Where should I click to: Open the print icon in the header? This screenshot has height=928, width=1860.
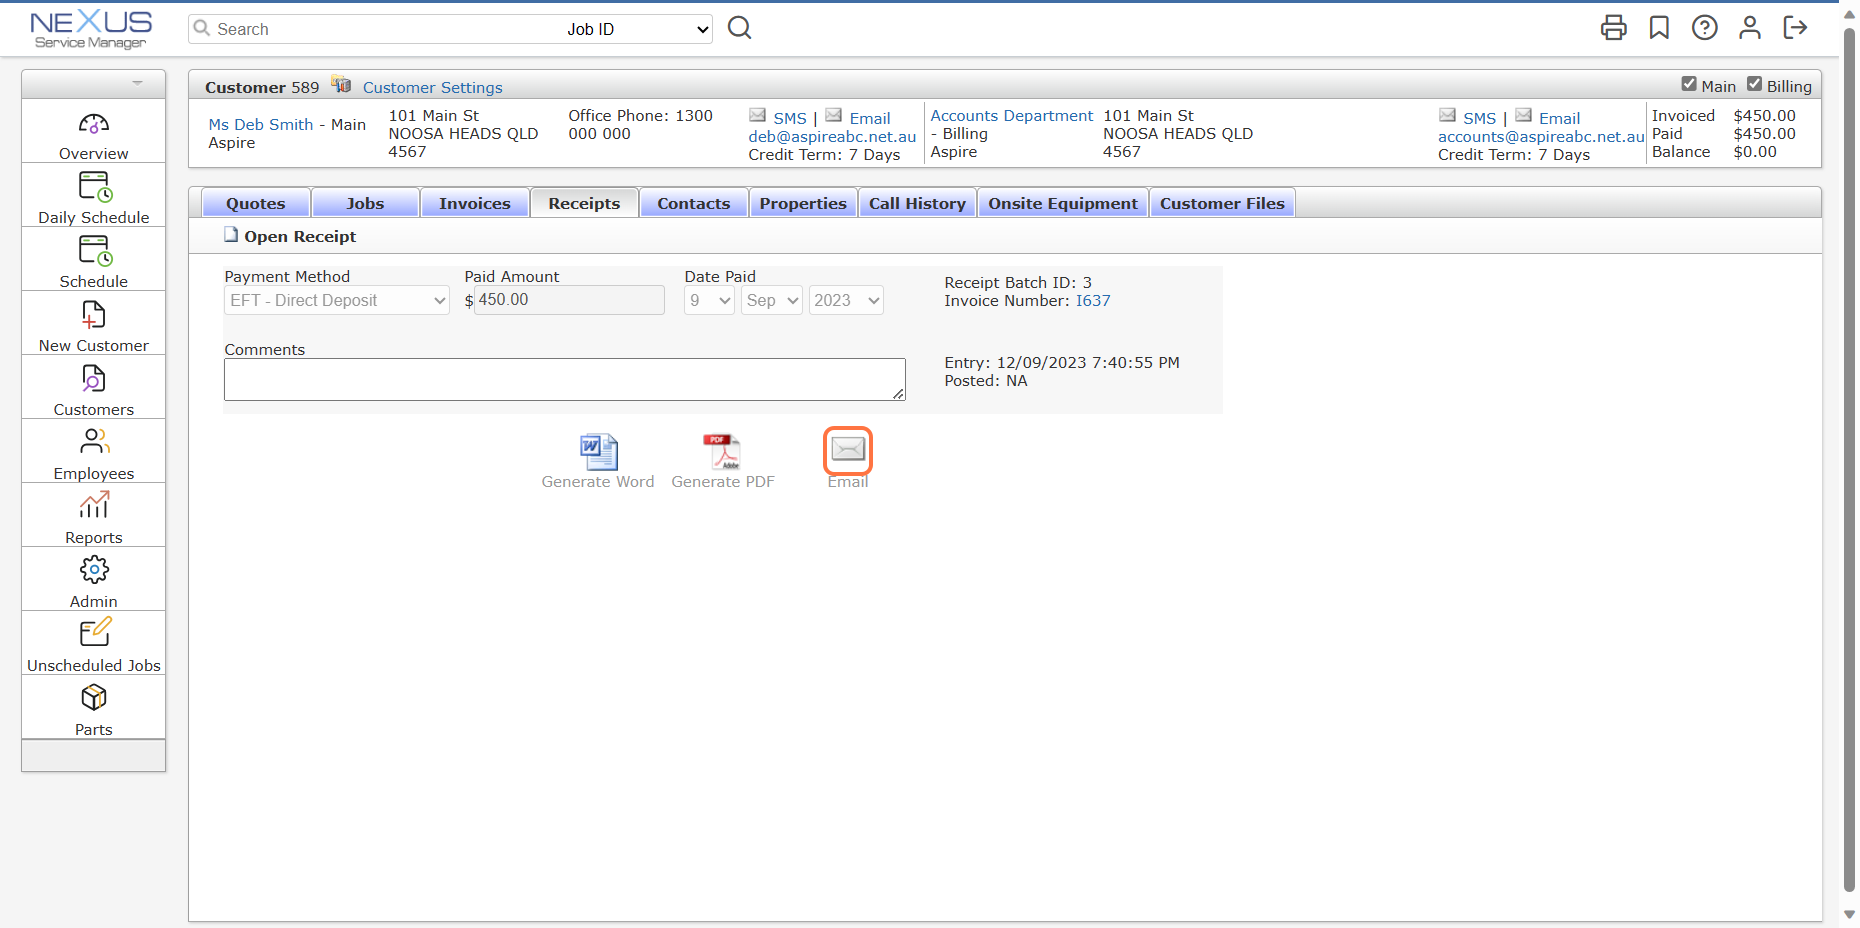[x=1613, y=28]
